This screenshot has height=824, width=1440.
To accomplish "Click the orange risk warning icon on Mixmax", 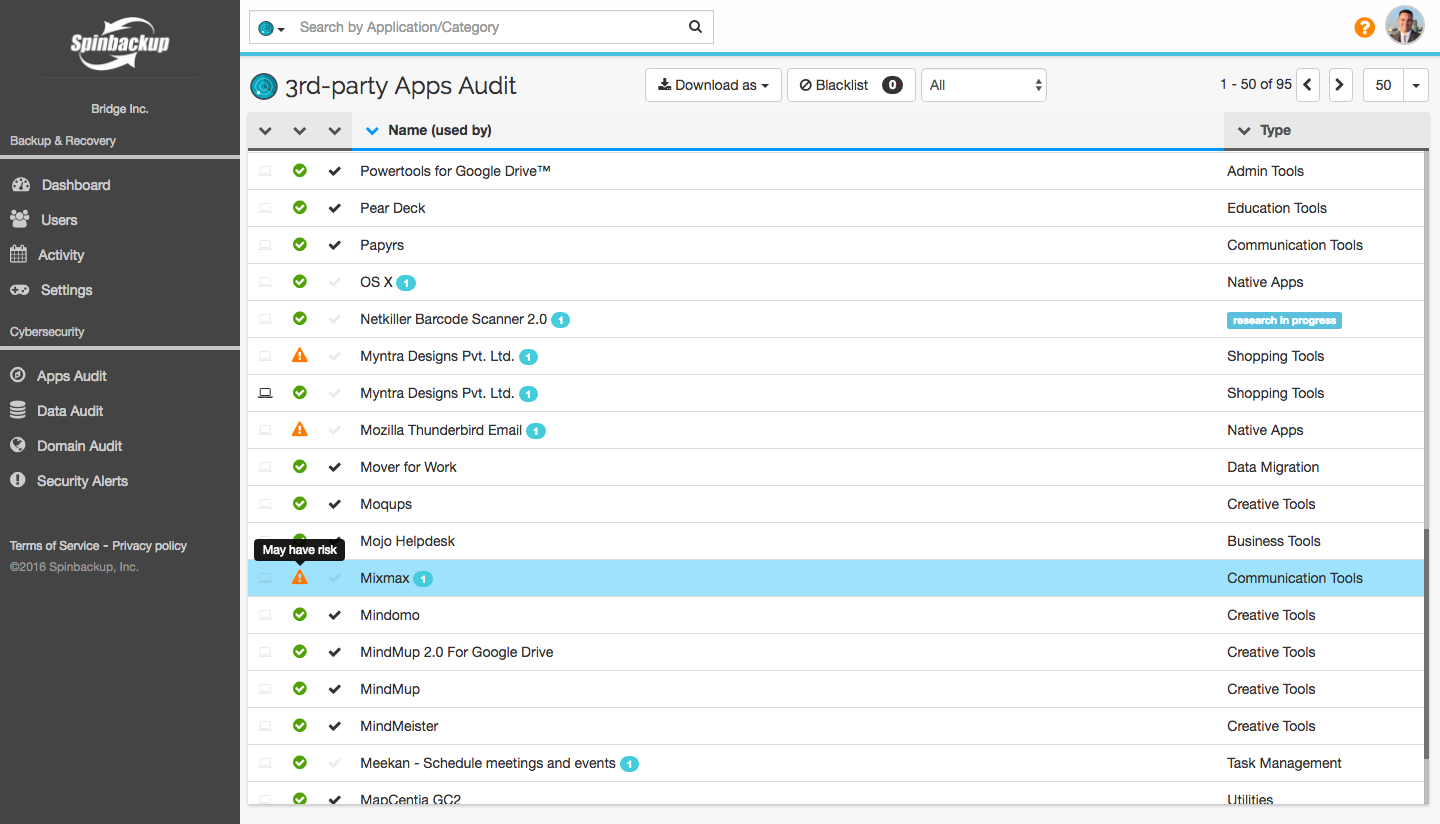I will pos(300,578).
